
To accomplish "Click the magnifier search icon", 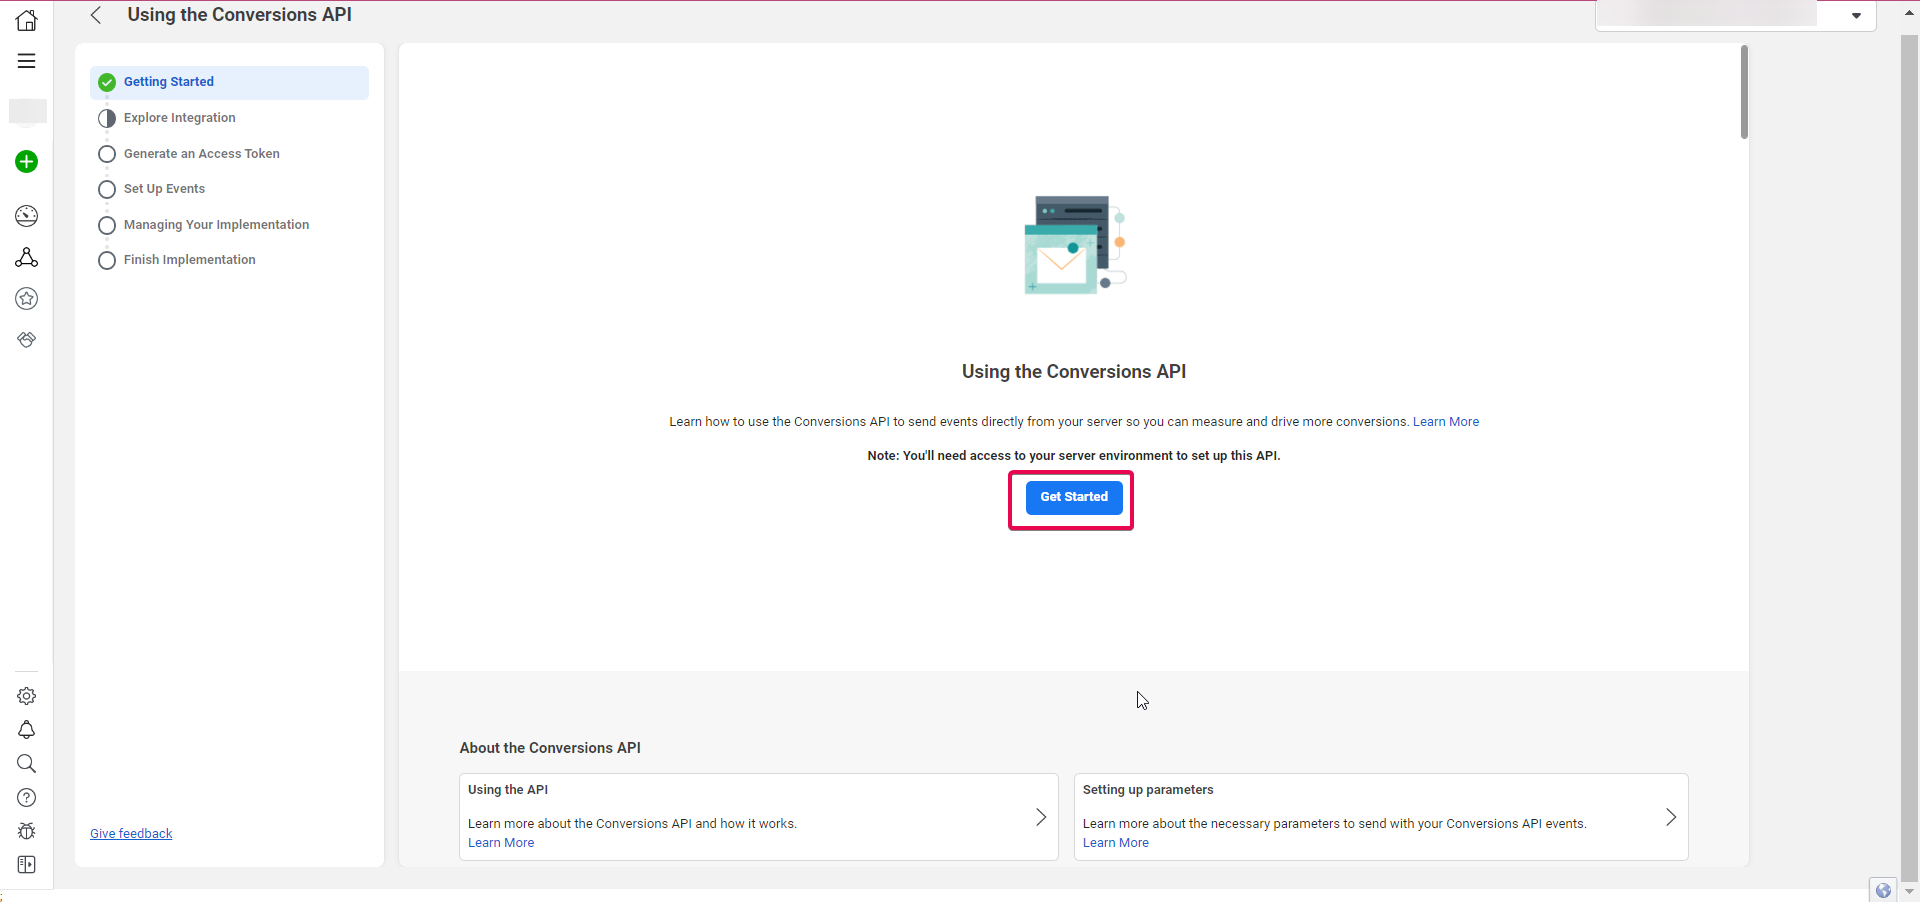I will (x=27, y=764).
